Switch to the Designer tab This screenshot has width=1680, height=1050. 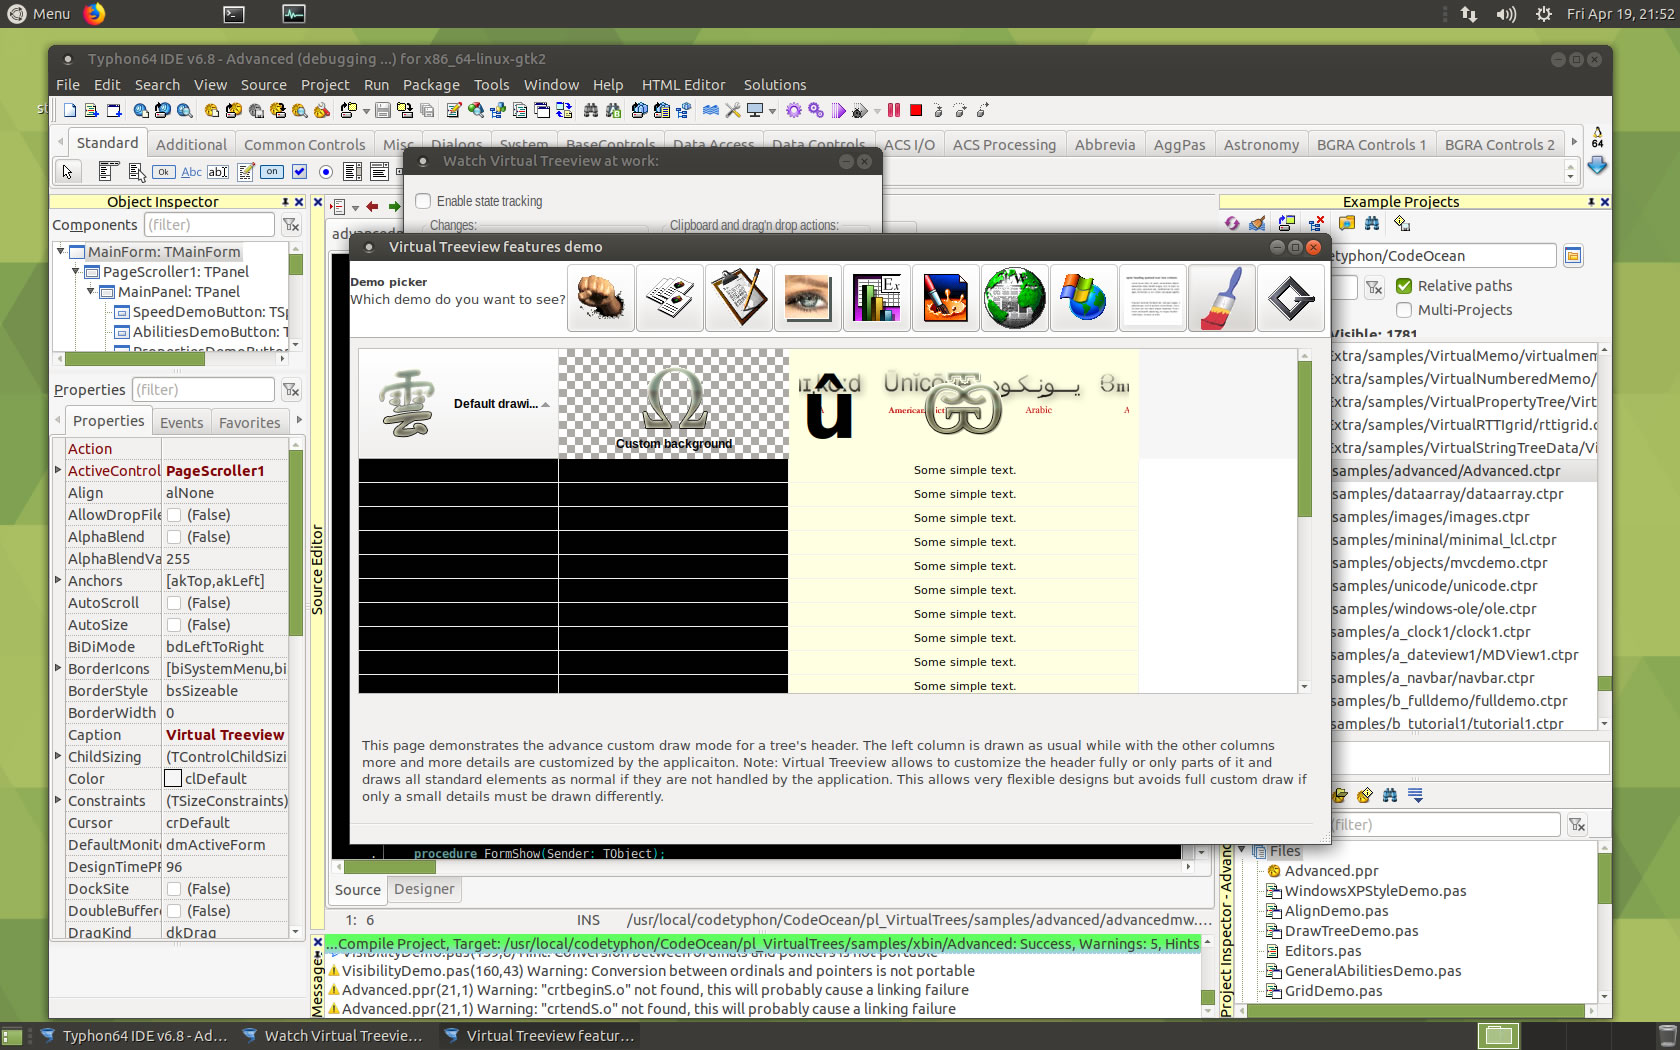tap(424, 889)
